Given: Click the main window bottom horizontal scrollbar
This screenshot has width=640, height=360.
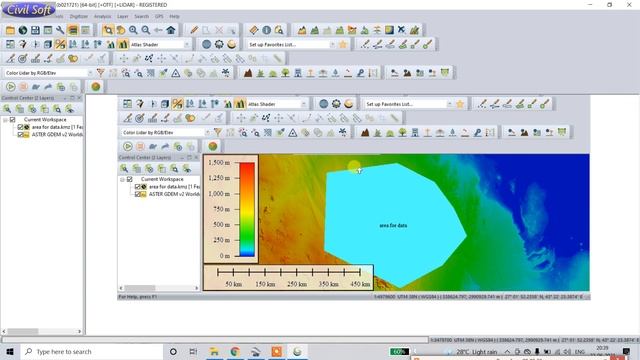Looking at the screenshot, I should pos(215,340).
